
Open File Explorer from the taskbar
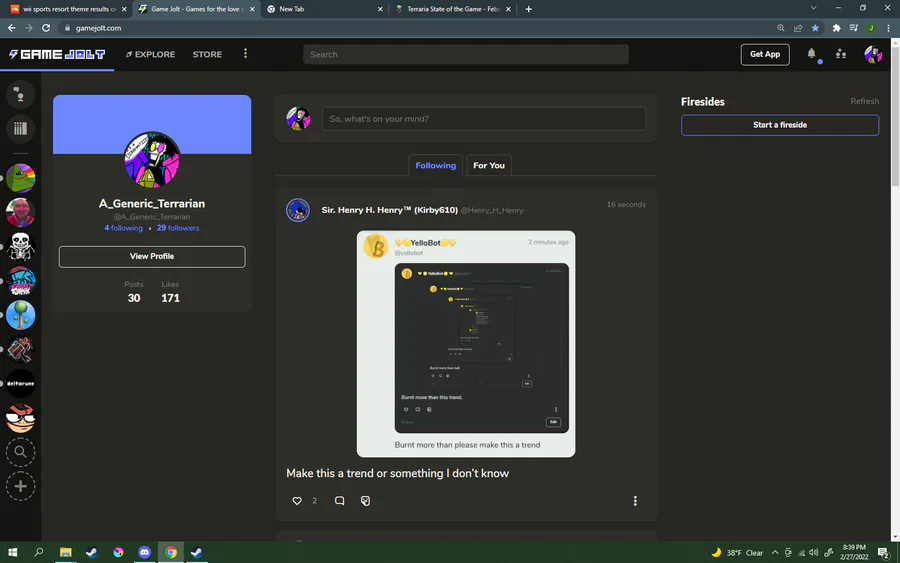click(x=65, y=552)
